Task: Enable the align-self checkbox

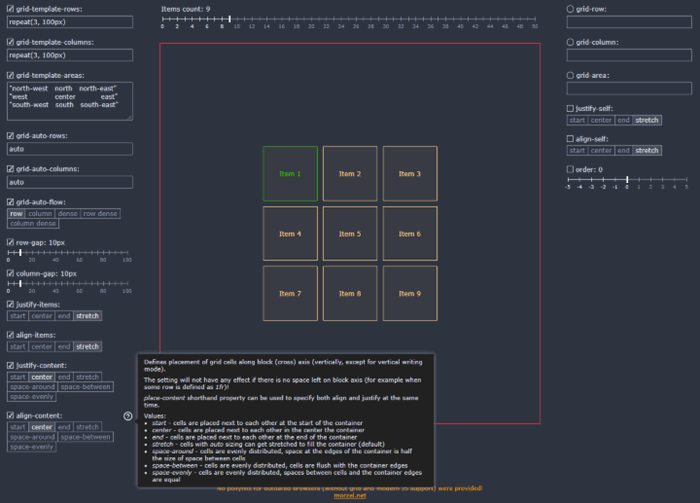Action: coord(570,139)
